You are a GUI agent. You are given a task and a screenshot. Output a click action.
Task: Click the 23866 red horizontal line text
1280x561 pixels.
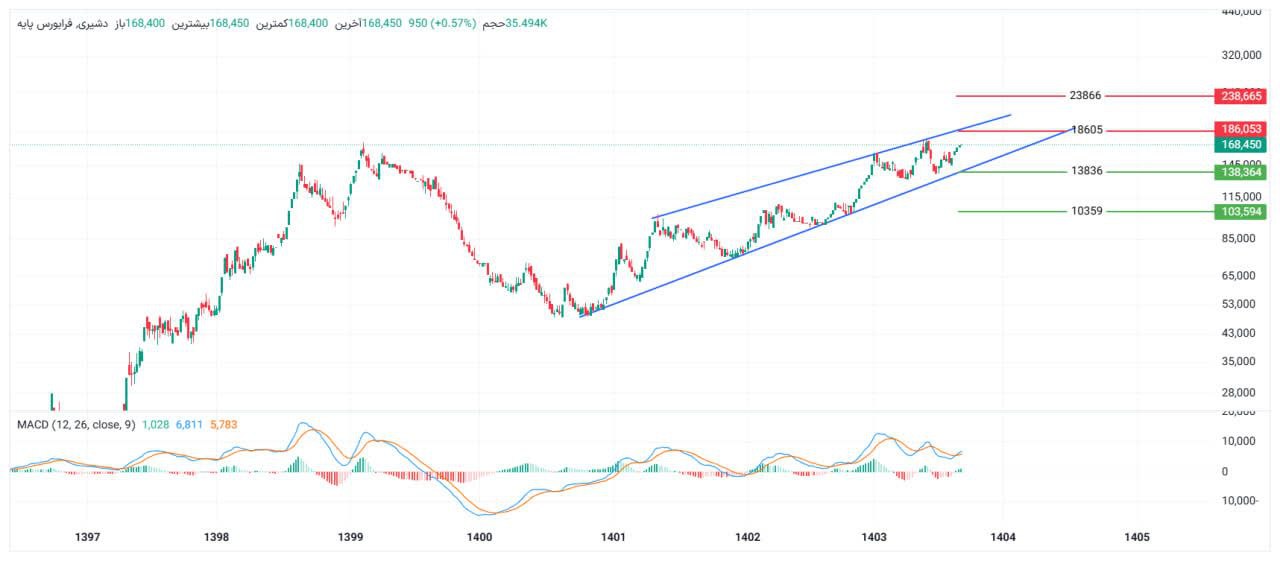[x=1085, y=96]
